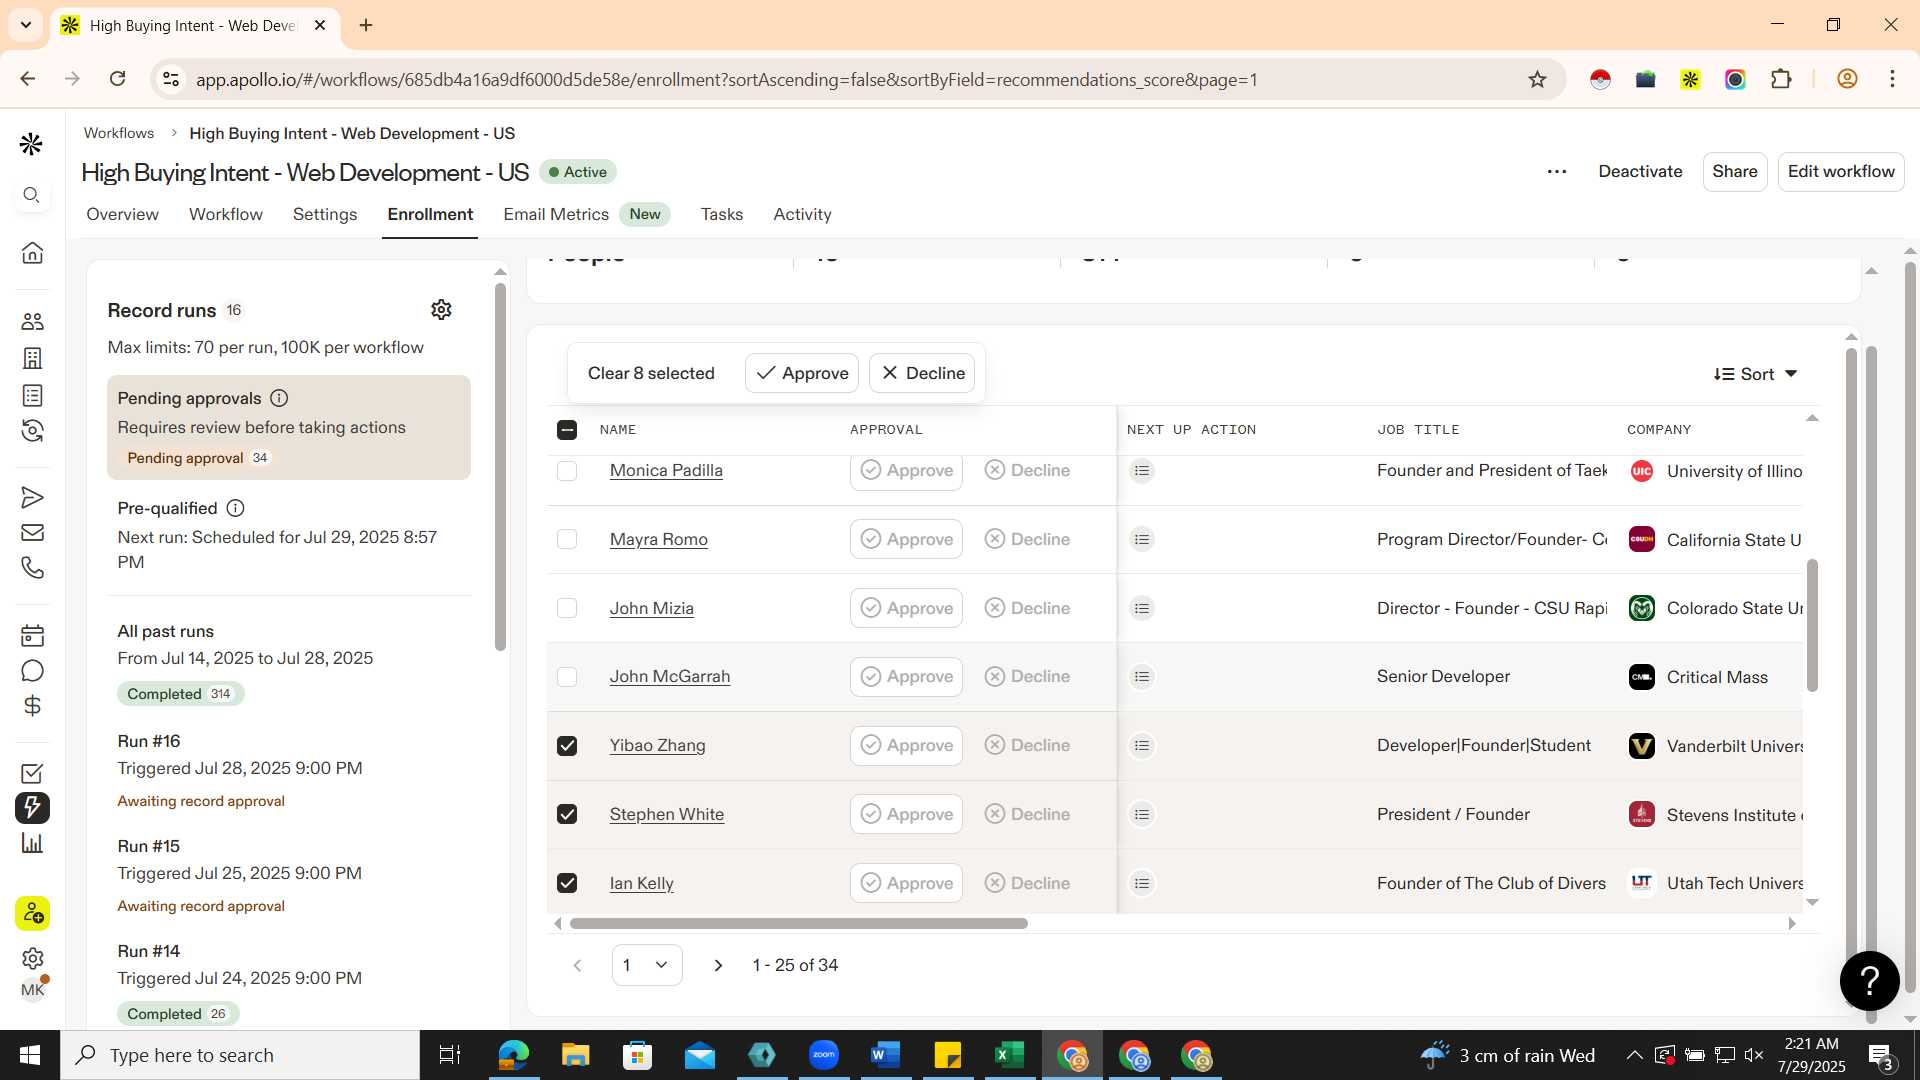Screen dimensions: 1920x1080
Task: Open Meetings calendar icon in sidebar
Action: [32, 635]
